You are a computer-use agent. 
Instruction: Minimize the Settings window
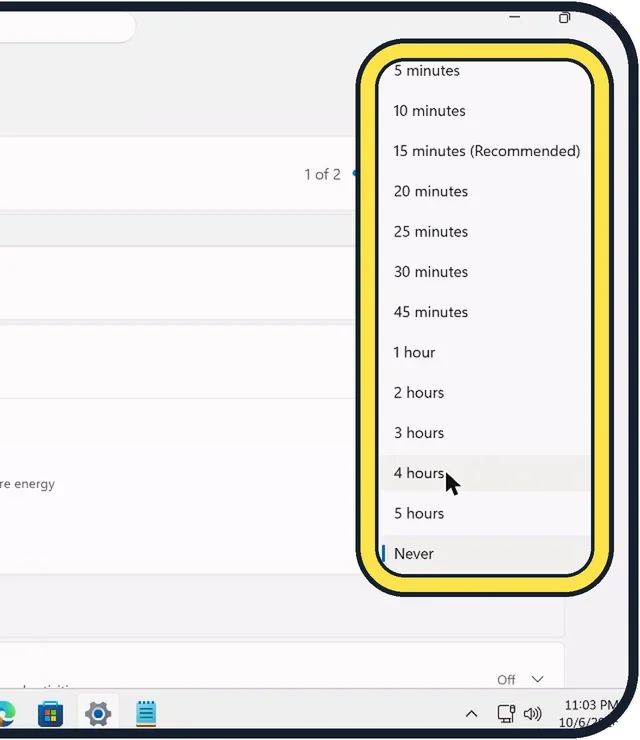tap(514, 17)
